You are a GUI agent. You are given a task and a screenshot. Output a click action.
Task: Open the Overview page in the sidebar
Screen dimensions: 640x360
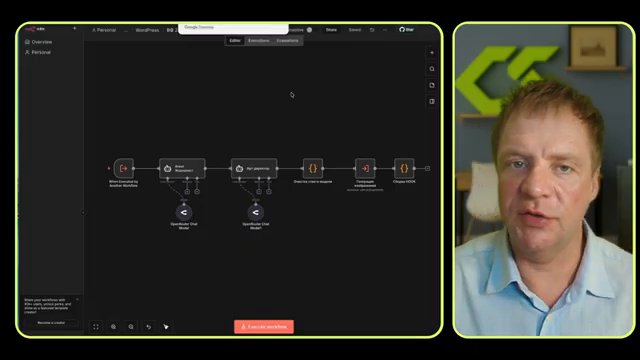tap(39, 42)
